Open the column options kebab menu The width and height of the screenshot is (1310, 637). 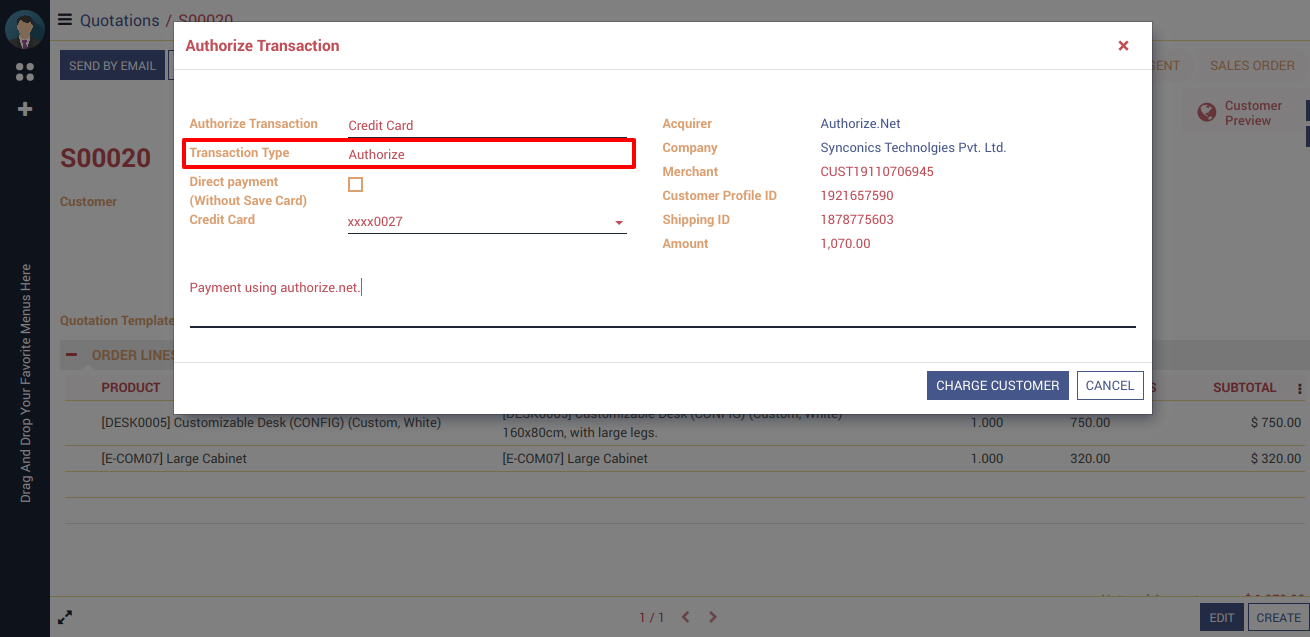pos(1300,389)
